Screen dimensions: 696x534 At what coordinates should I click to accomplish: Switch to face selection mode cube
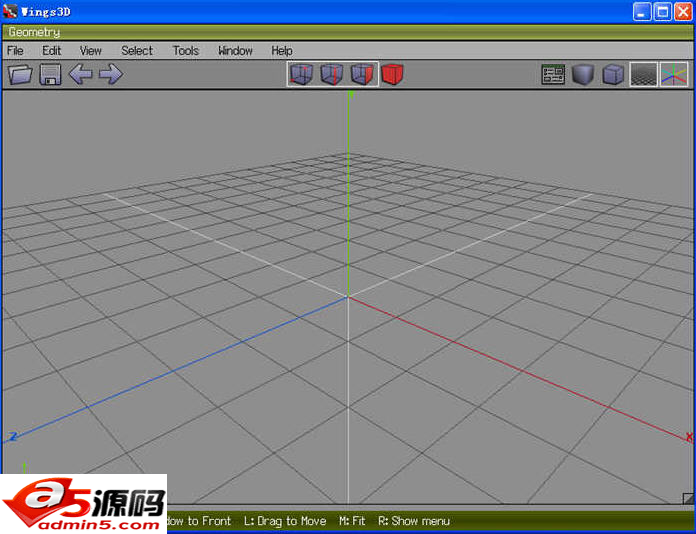coord(362,74)
